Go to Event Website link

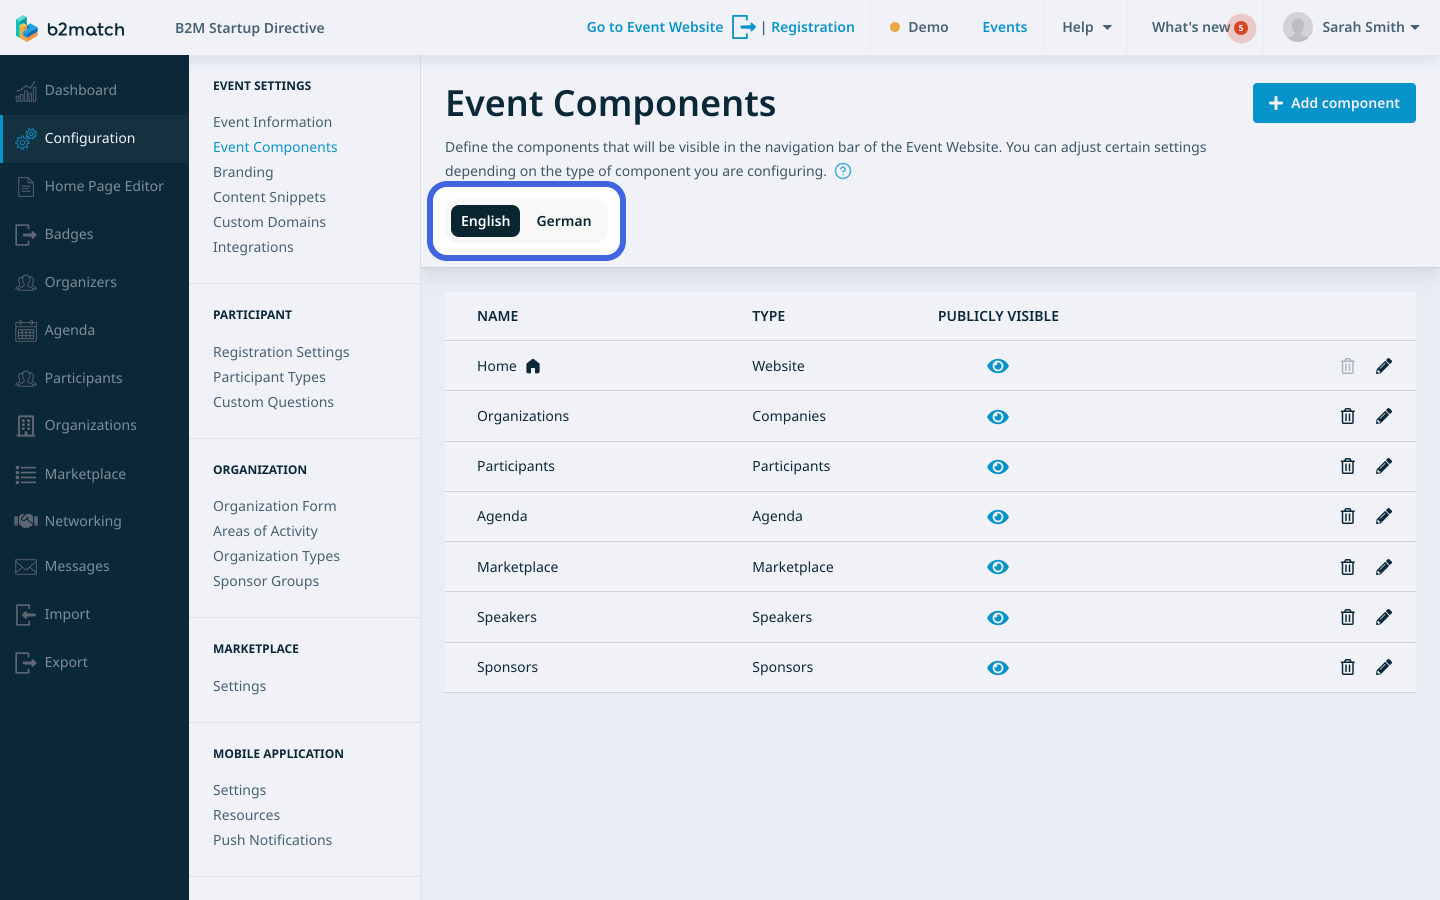pyautogui.click(x=655, y=27)
